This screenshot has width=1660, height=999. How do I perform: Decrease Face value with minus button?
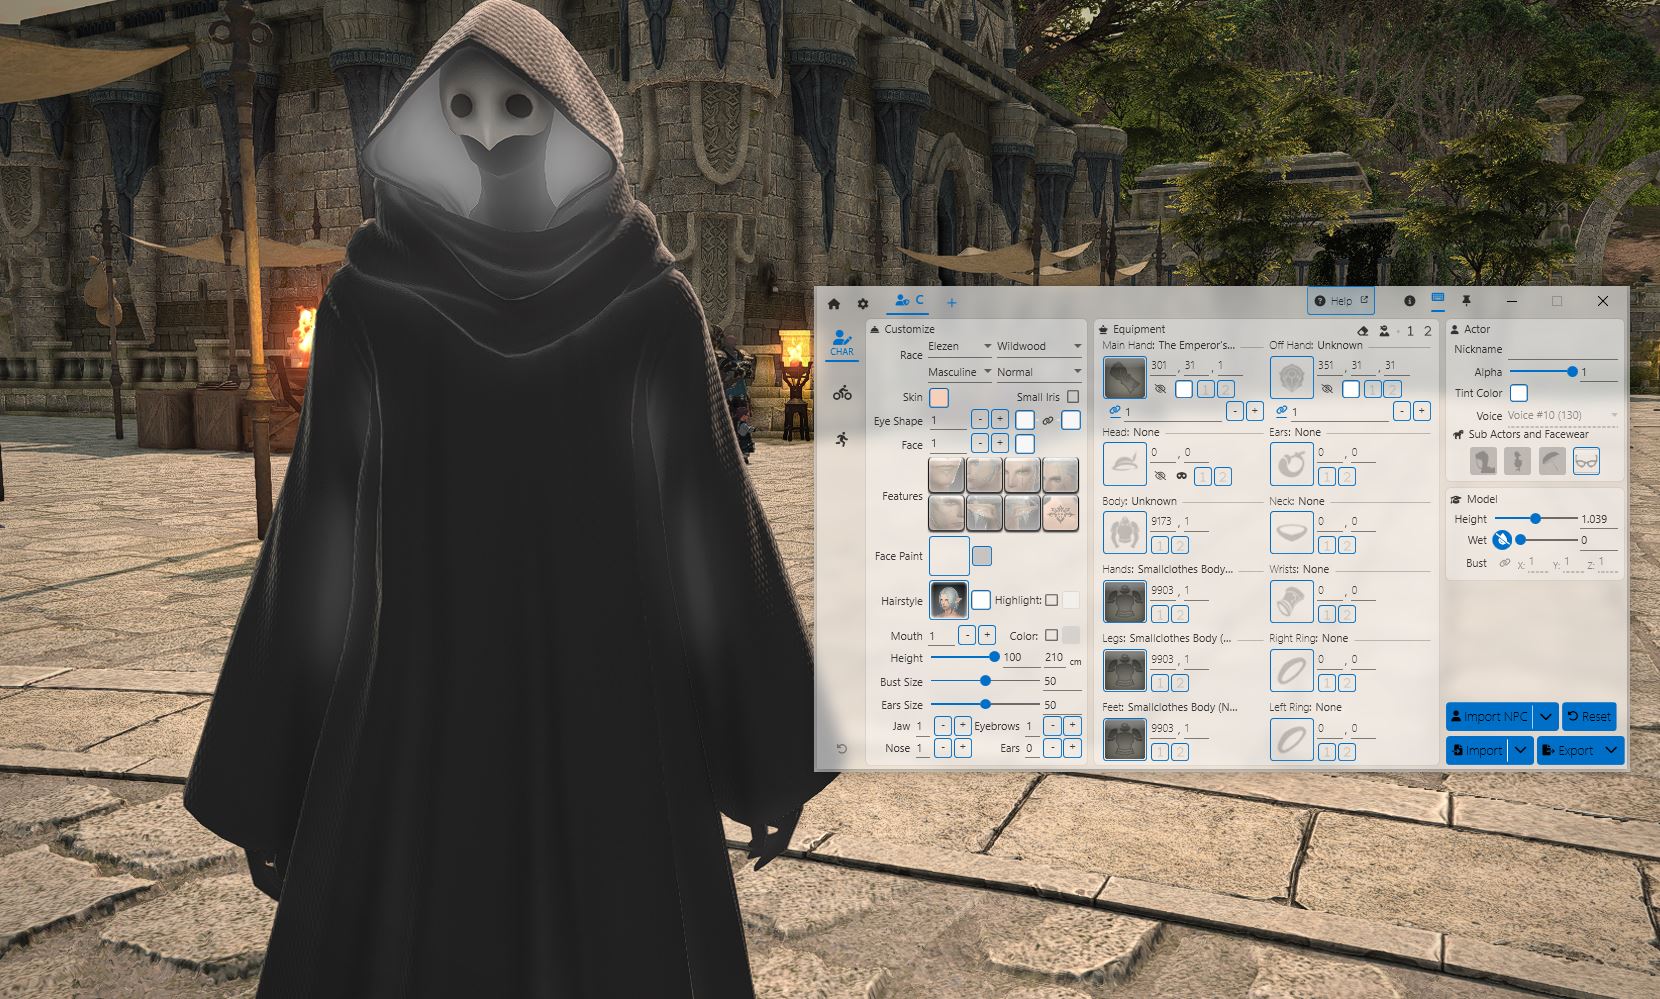tap(980, 443)
